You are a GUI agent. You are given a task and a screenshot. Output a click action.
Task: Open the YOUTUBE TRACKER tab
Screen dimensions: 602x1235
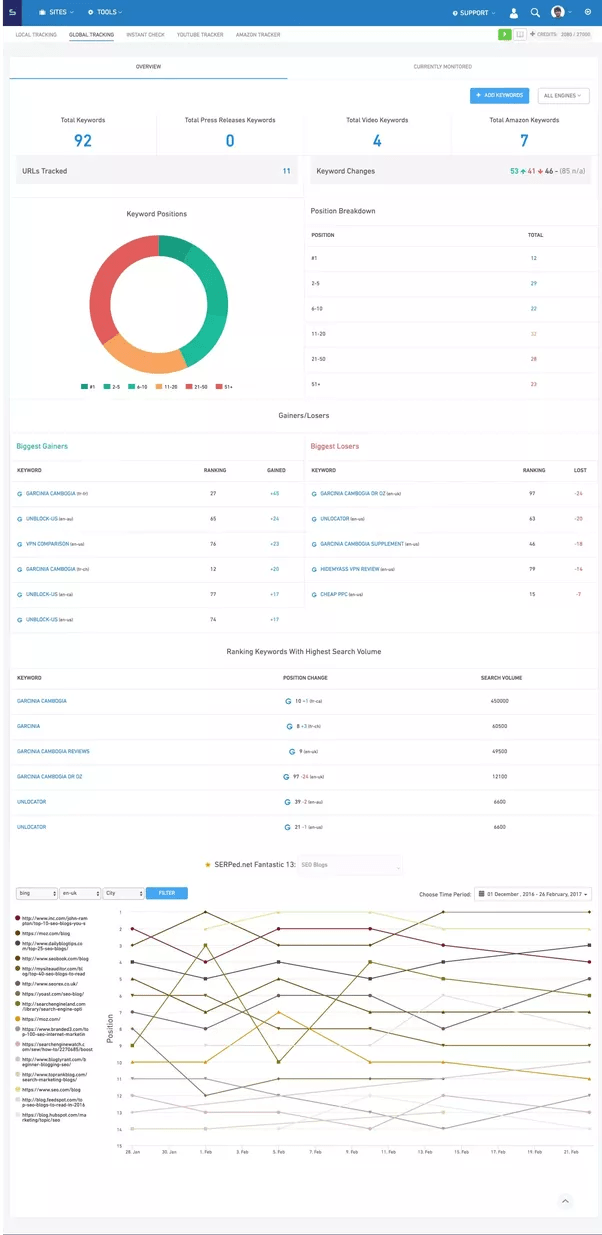pos(200,34)
